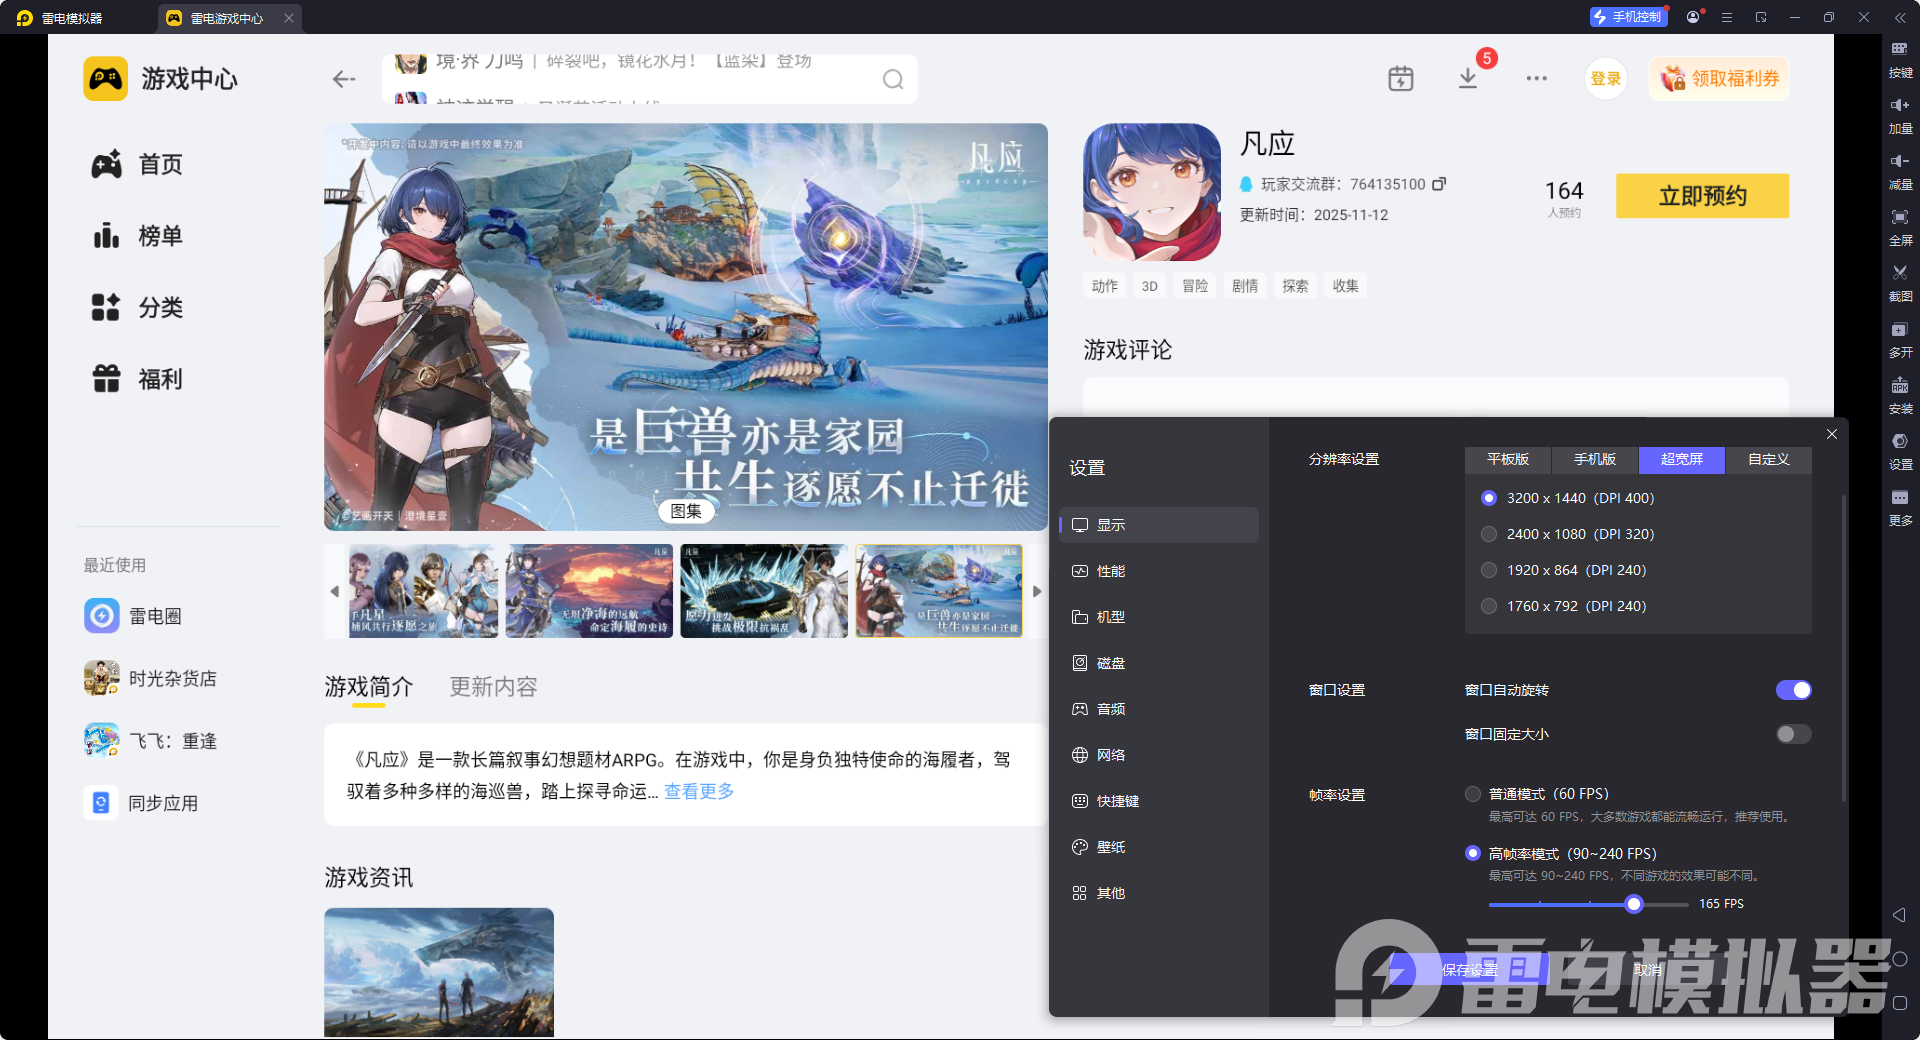Viewport: 1920px width, 1040px height.
Task: Switch to the 平板版 resolution tab
Action: tap(1508, 459)
